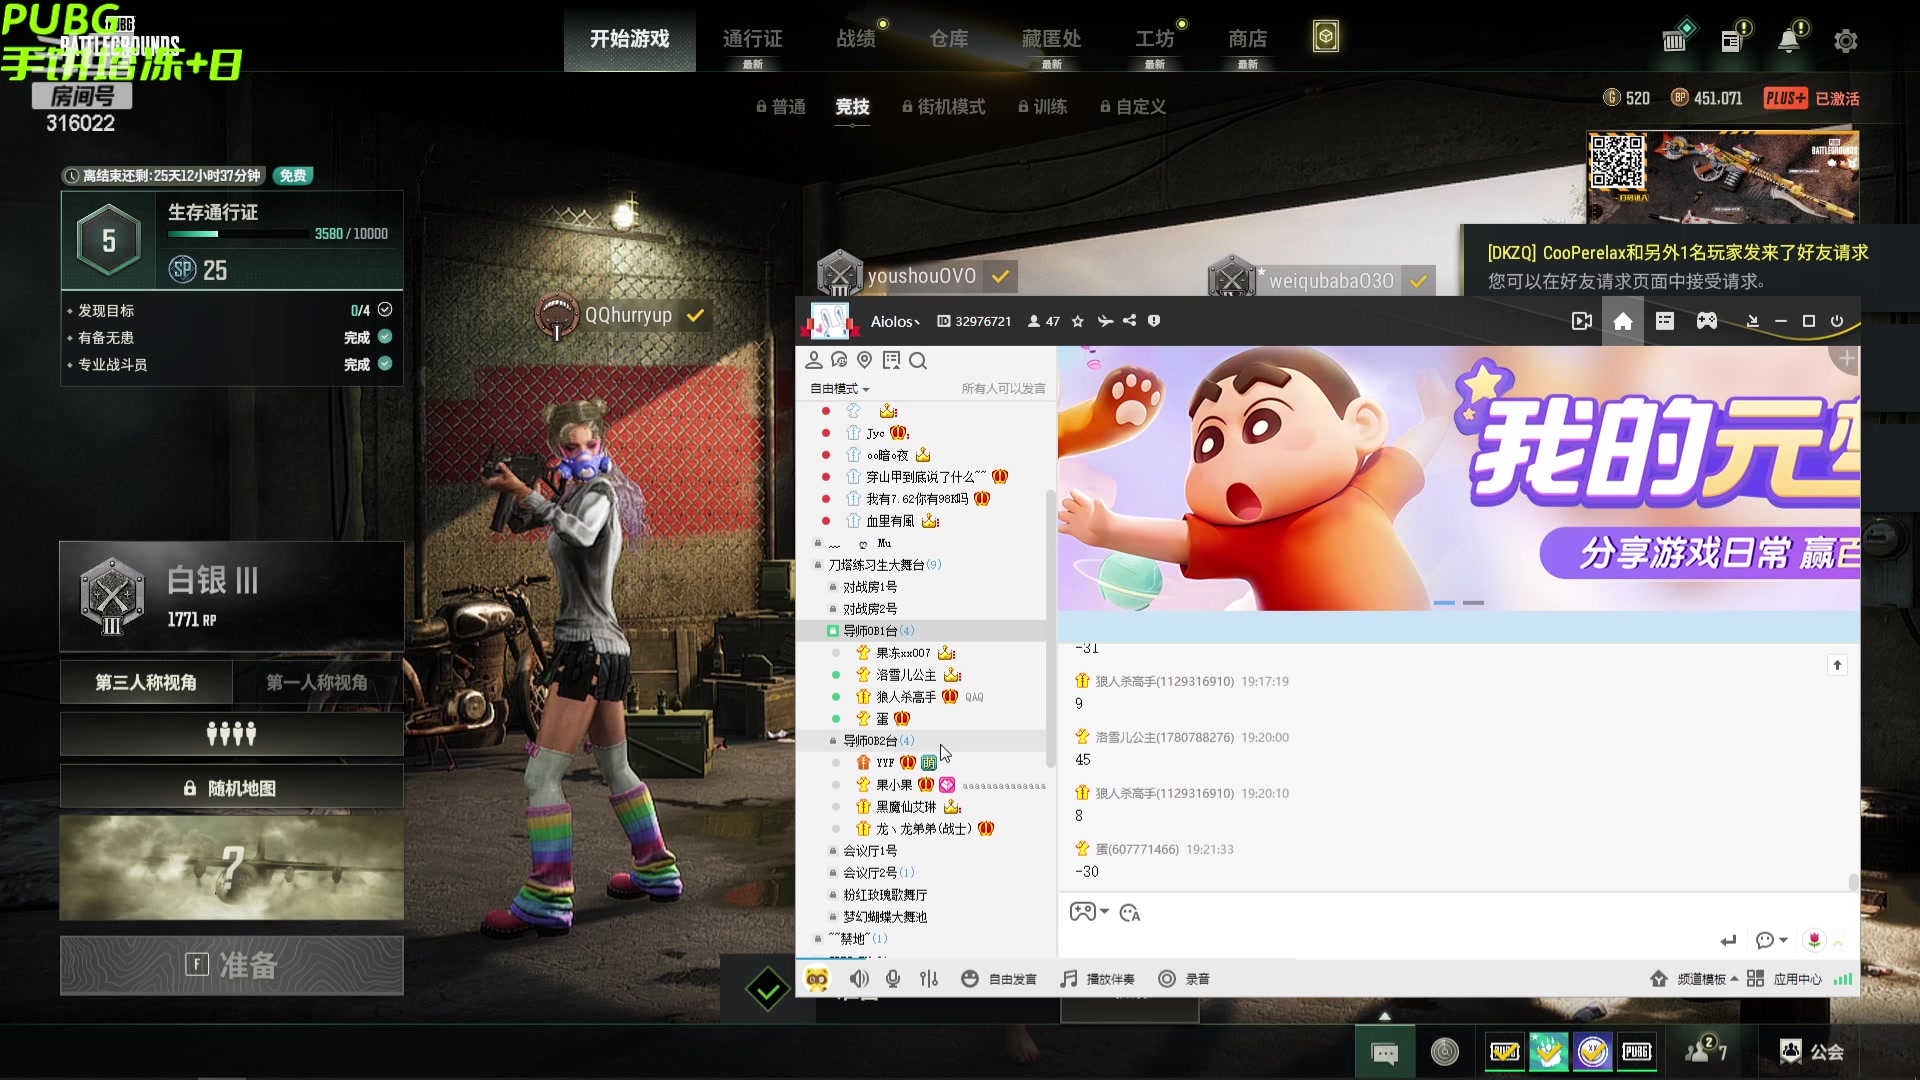The height and width of the screenshot is (1080, 1920).
Task: Open the random map preview thumbnail
Action: [x=232, y=868]
